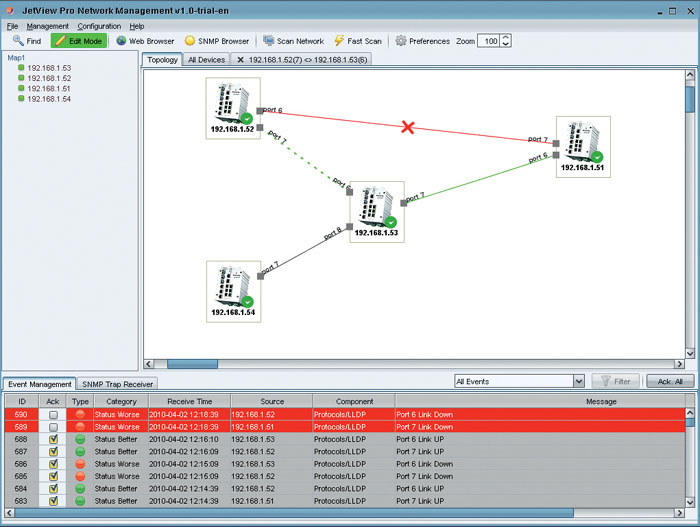Click the red X on the broken link
700x527 pixels.
407,127
